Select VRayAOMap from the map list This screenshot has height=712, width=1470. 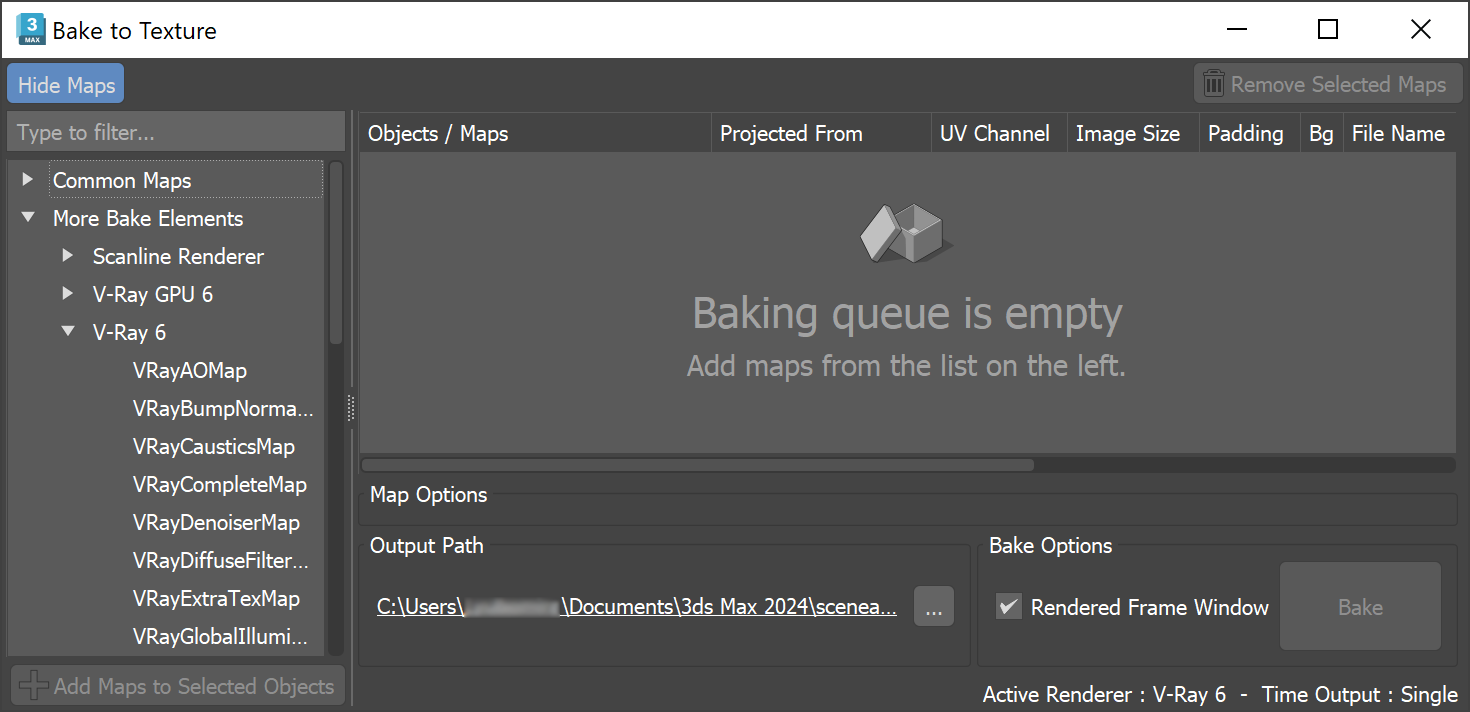189,370
